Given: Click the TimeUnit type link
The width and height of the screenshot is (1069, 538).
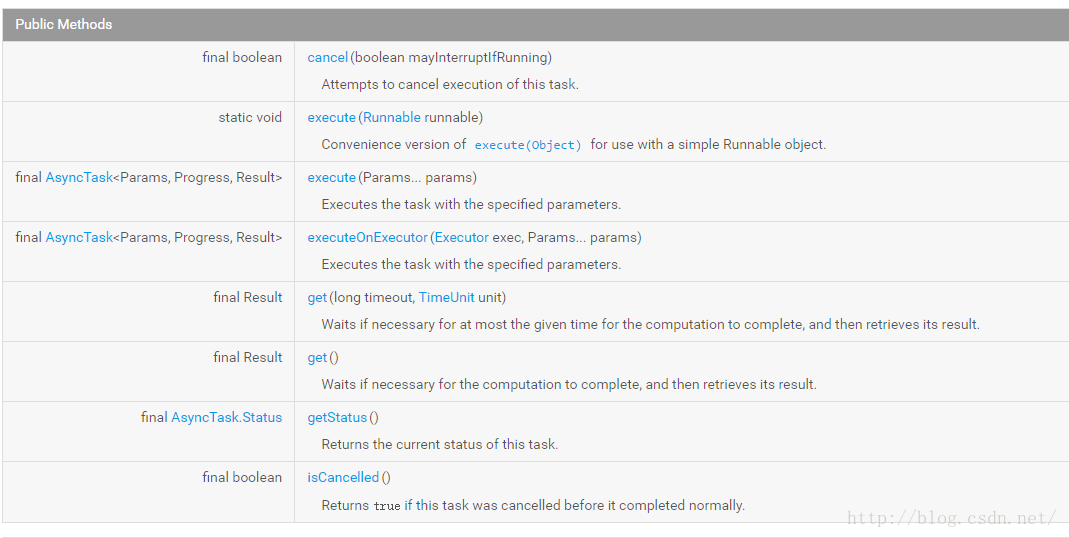Looking at the screenshot, I should click(x=446, y=297).
